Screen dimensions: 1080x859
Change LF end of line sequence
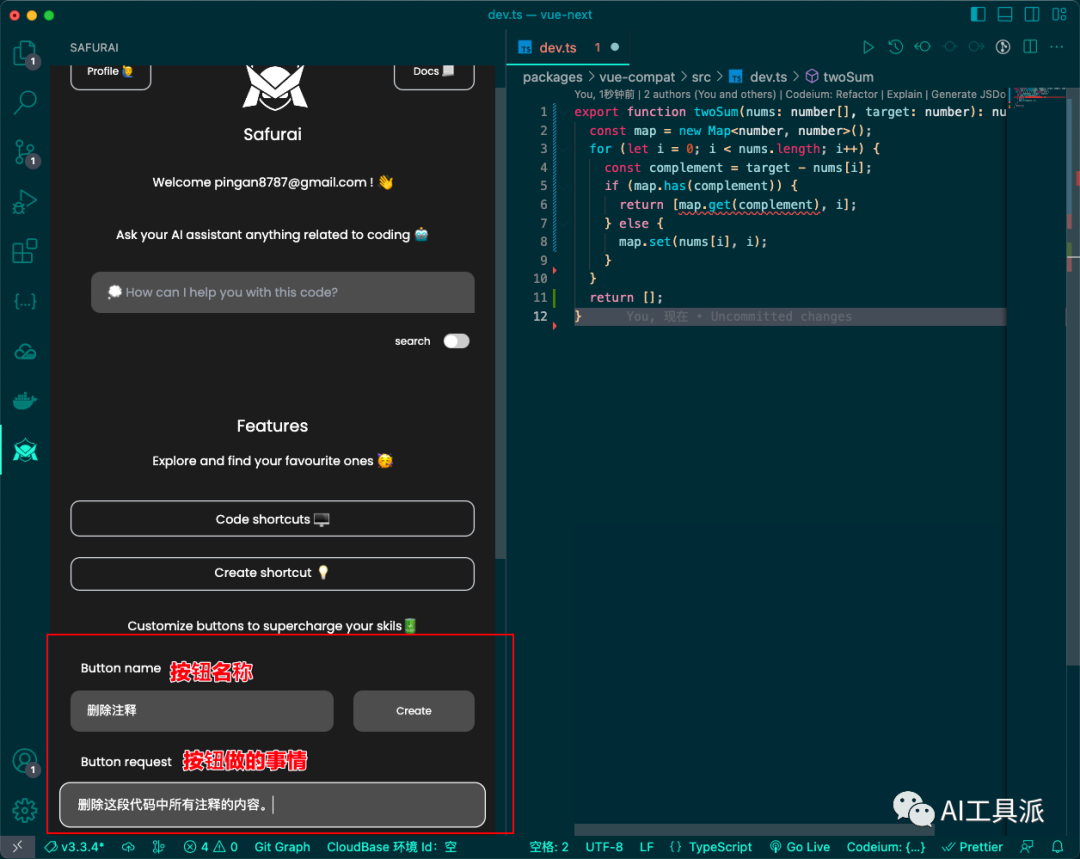coord(646,847)
